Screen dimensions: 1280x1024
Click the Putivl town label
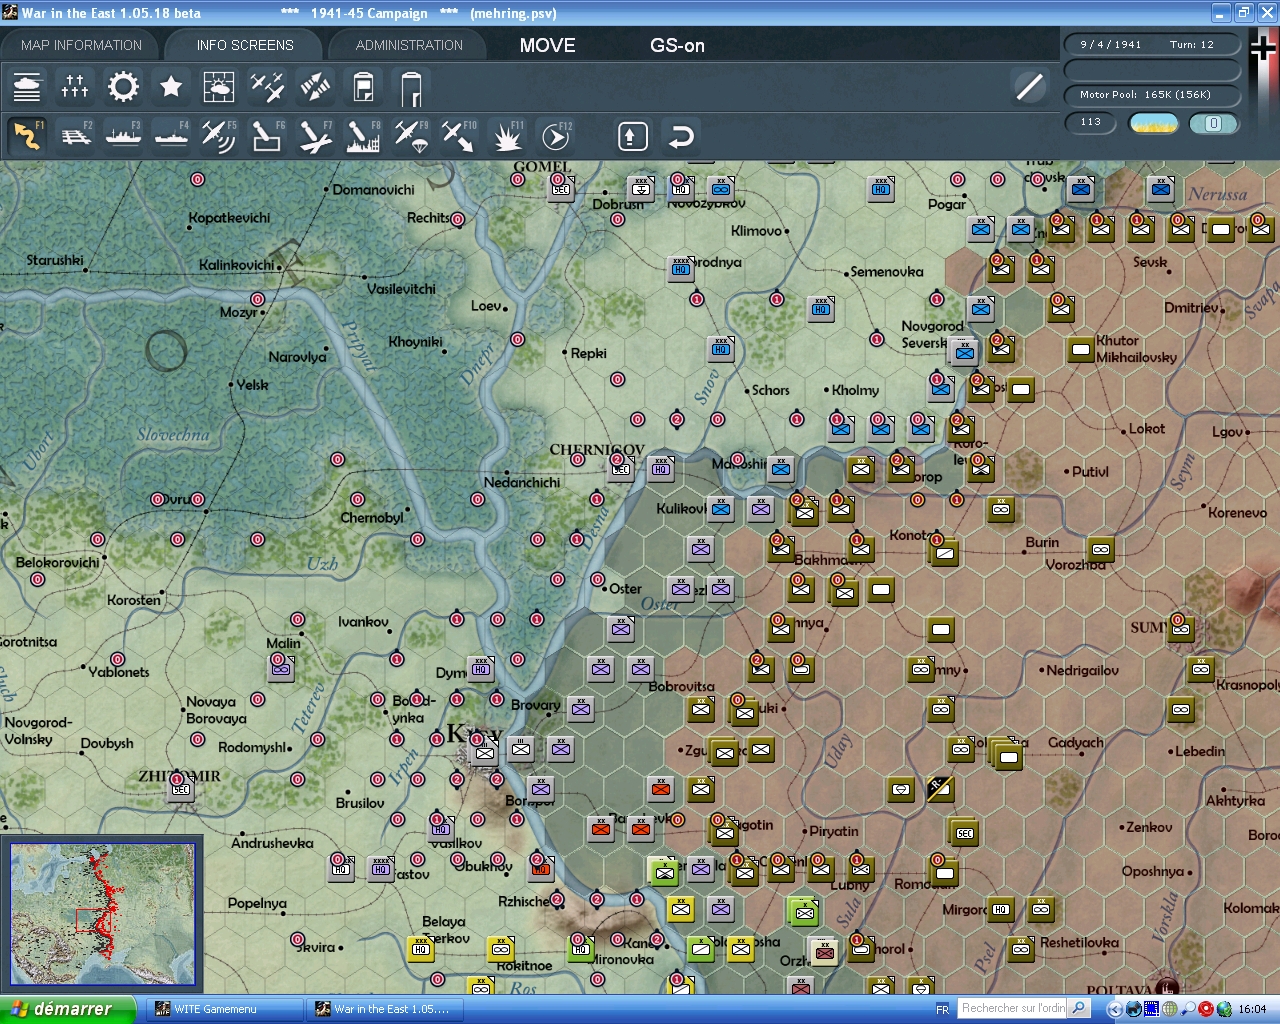(1090, 471)
